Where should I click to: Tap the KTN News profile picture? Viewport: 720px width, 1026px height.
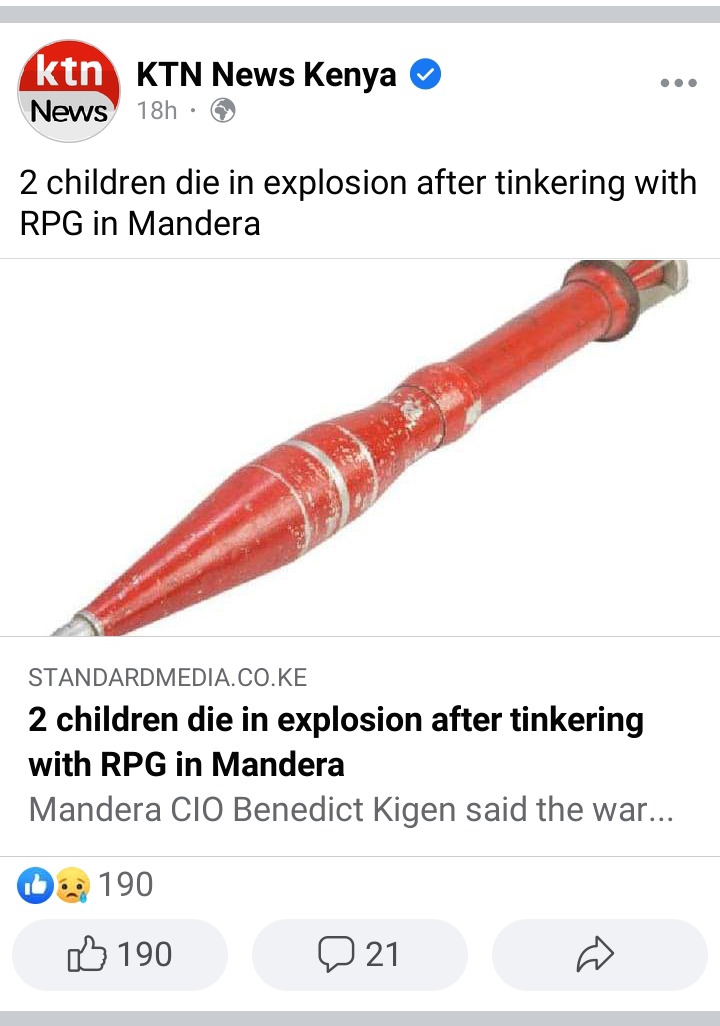pyautogui.click(x=69, y=91)
